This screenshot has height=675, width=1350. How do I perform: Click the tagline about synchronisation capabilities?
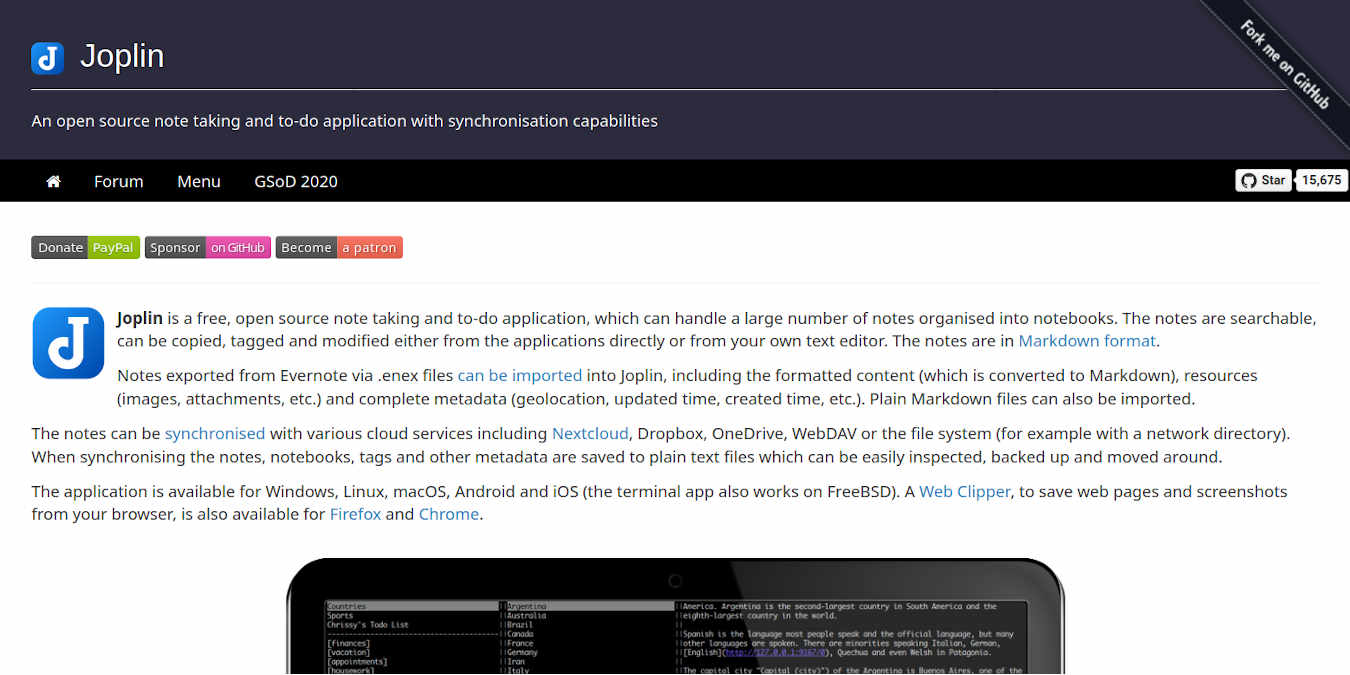point(345,121)
